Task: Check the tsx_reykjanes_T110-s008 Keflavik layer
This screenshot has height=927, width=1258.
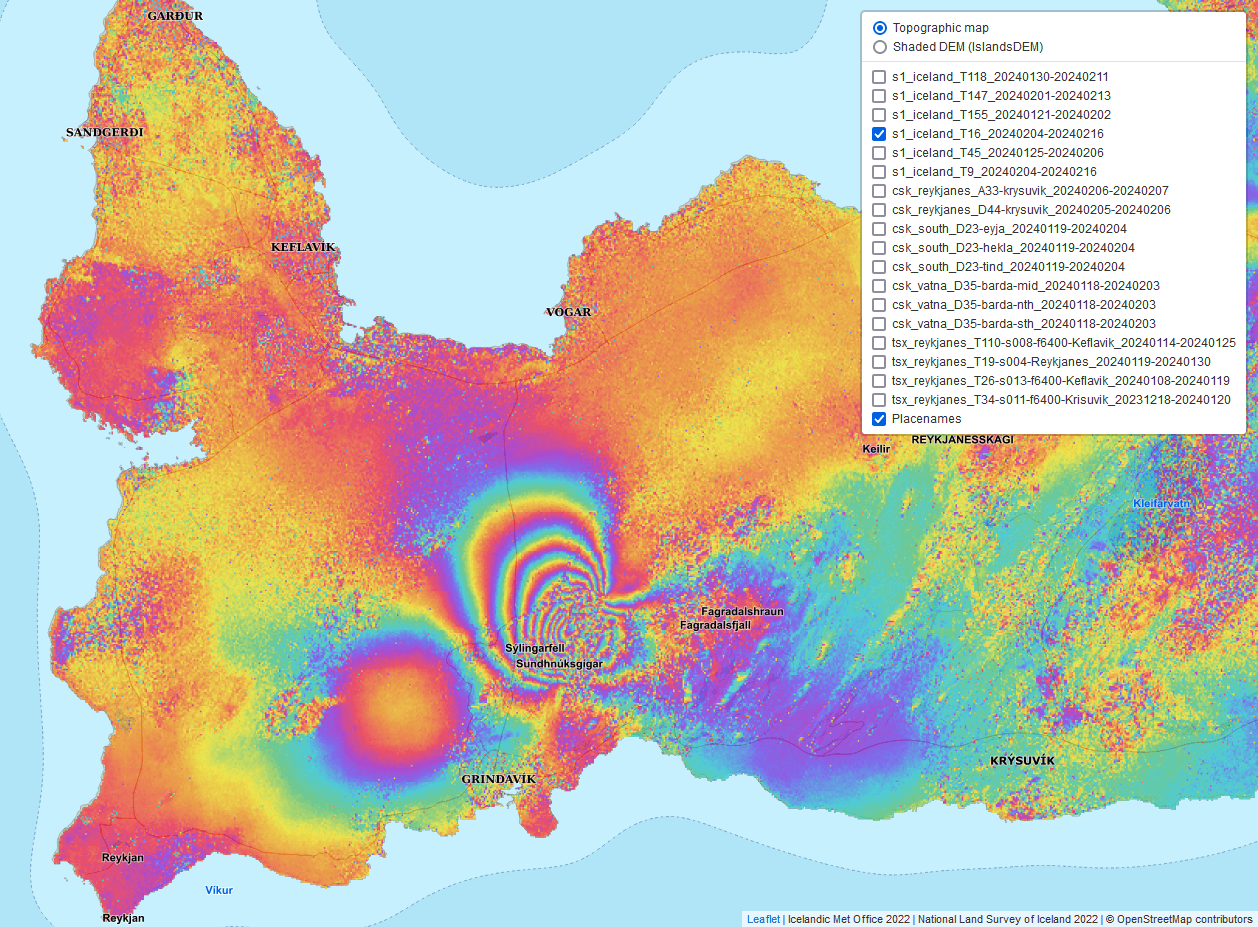Action: 879,343
